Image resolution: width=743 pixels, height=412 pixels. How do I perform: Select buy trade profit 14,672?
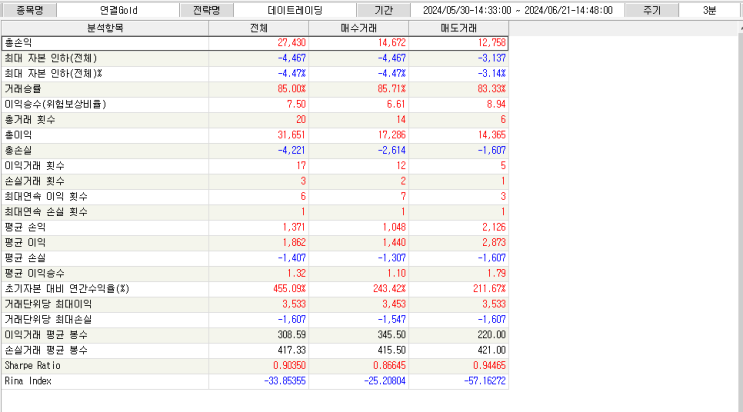click(391, 43)
